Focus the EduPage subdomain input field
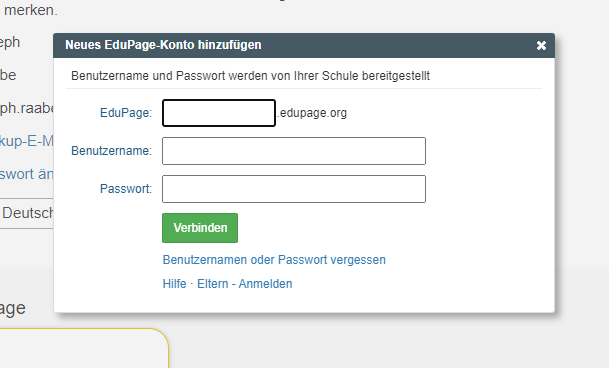This screenshot has height=368, width=609. [x=219, y=113]
